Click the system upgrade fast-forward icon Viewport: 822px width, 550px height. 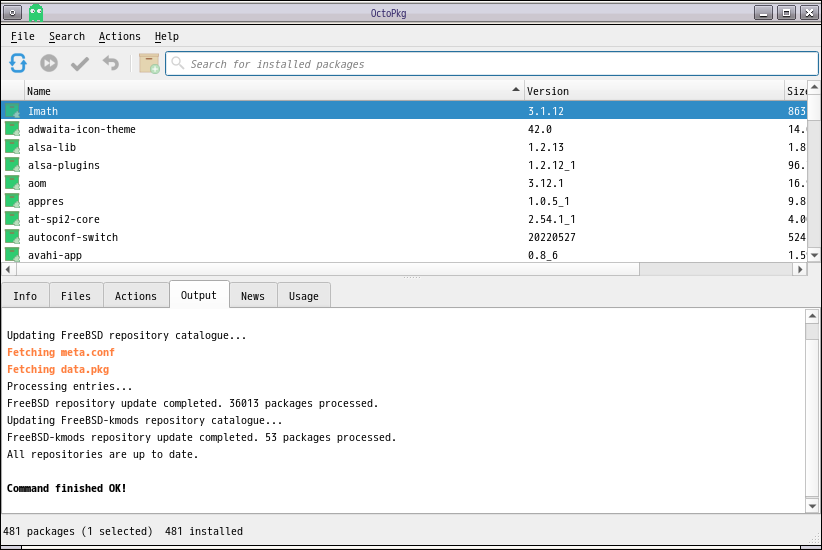point(49,64)
